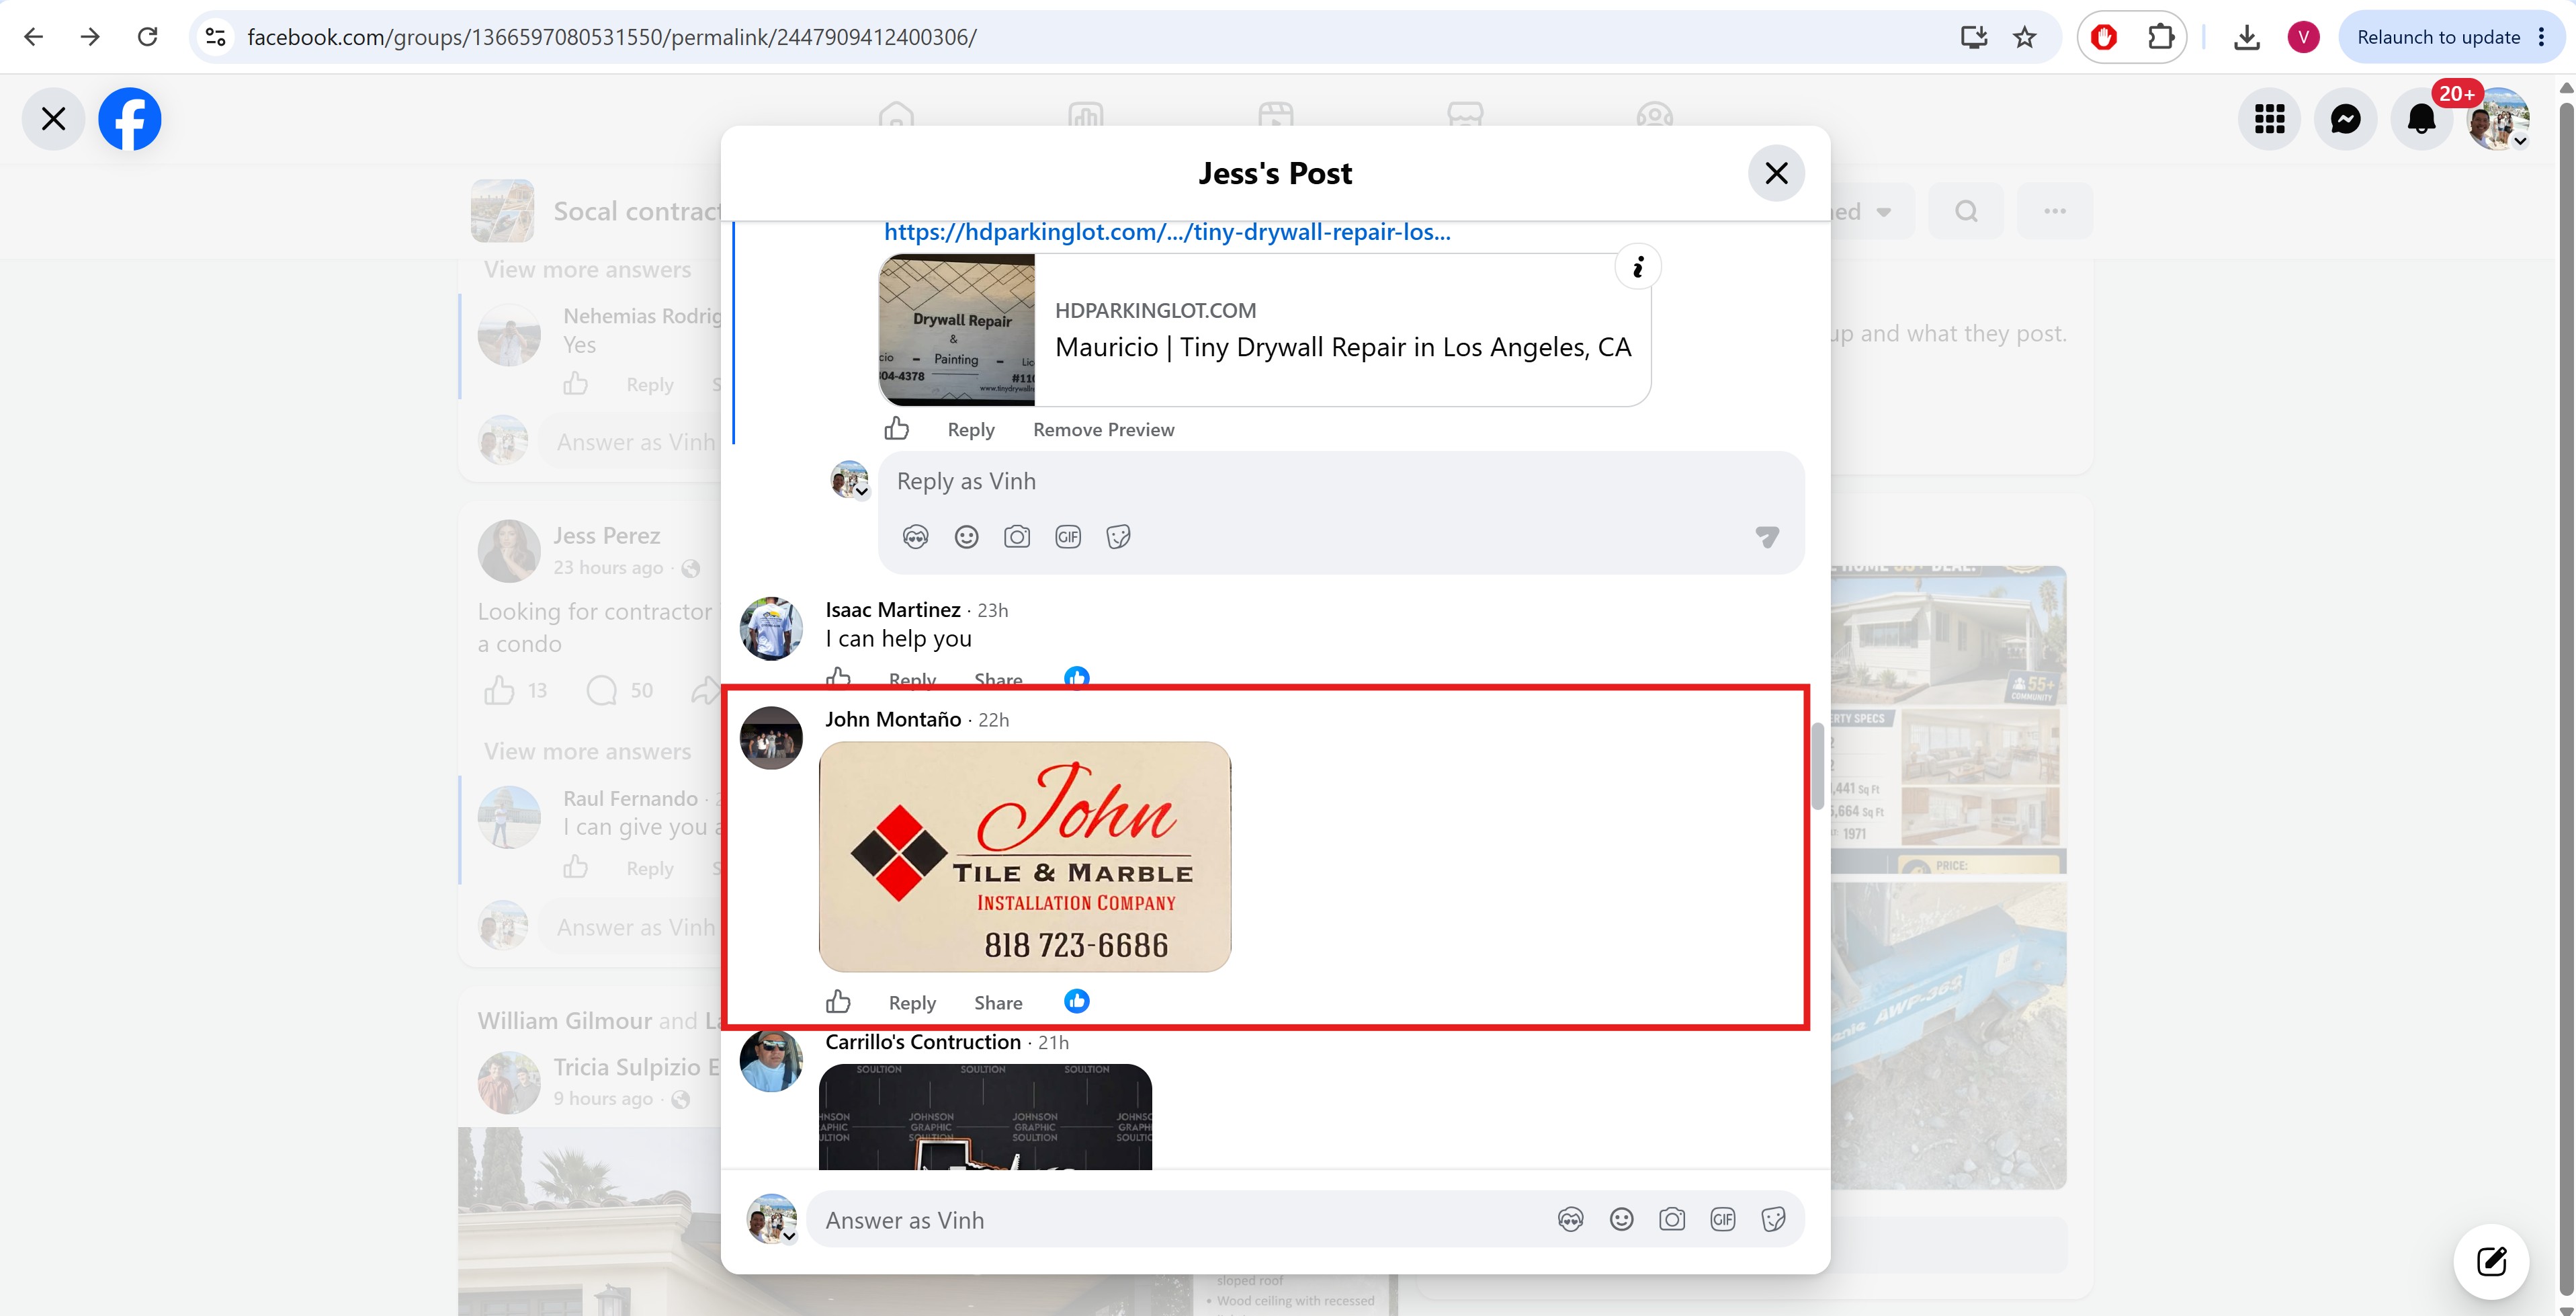2576x1316 pixels.
Task: Insert an avatar sticker in the reply box
Action: (x=915, y=537)
